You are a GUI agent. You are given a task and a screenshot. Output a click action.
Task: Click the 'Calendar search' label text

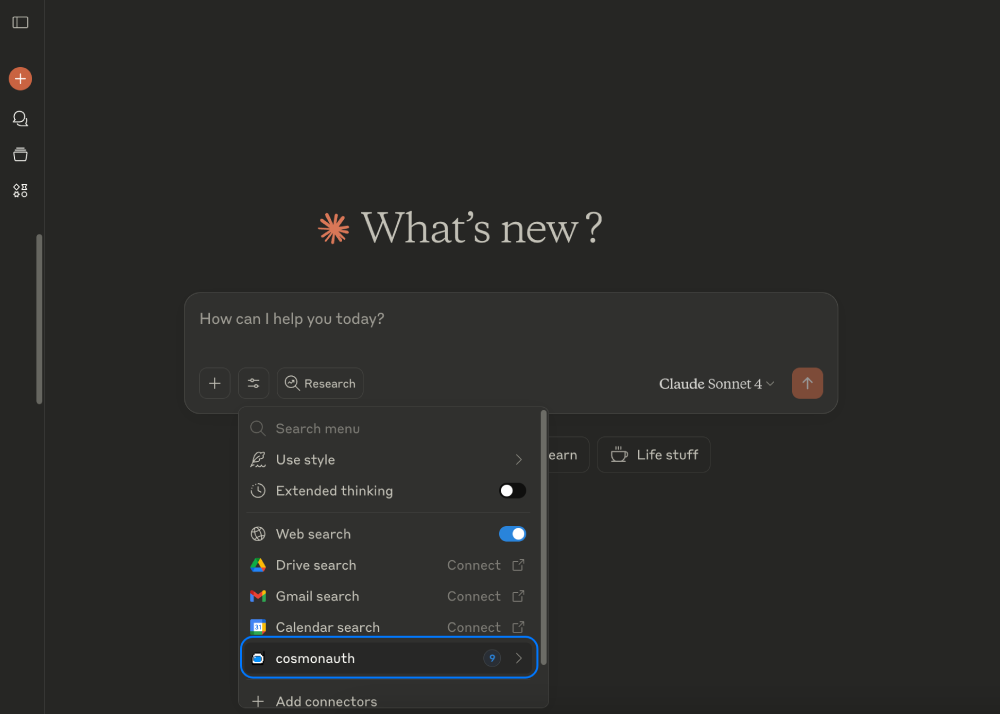pyautogui.click(x=327, y=627)
